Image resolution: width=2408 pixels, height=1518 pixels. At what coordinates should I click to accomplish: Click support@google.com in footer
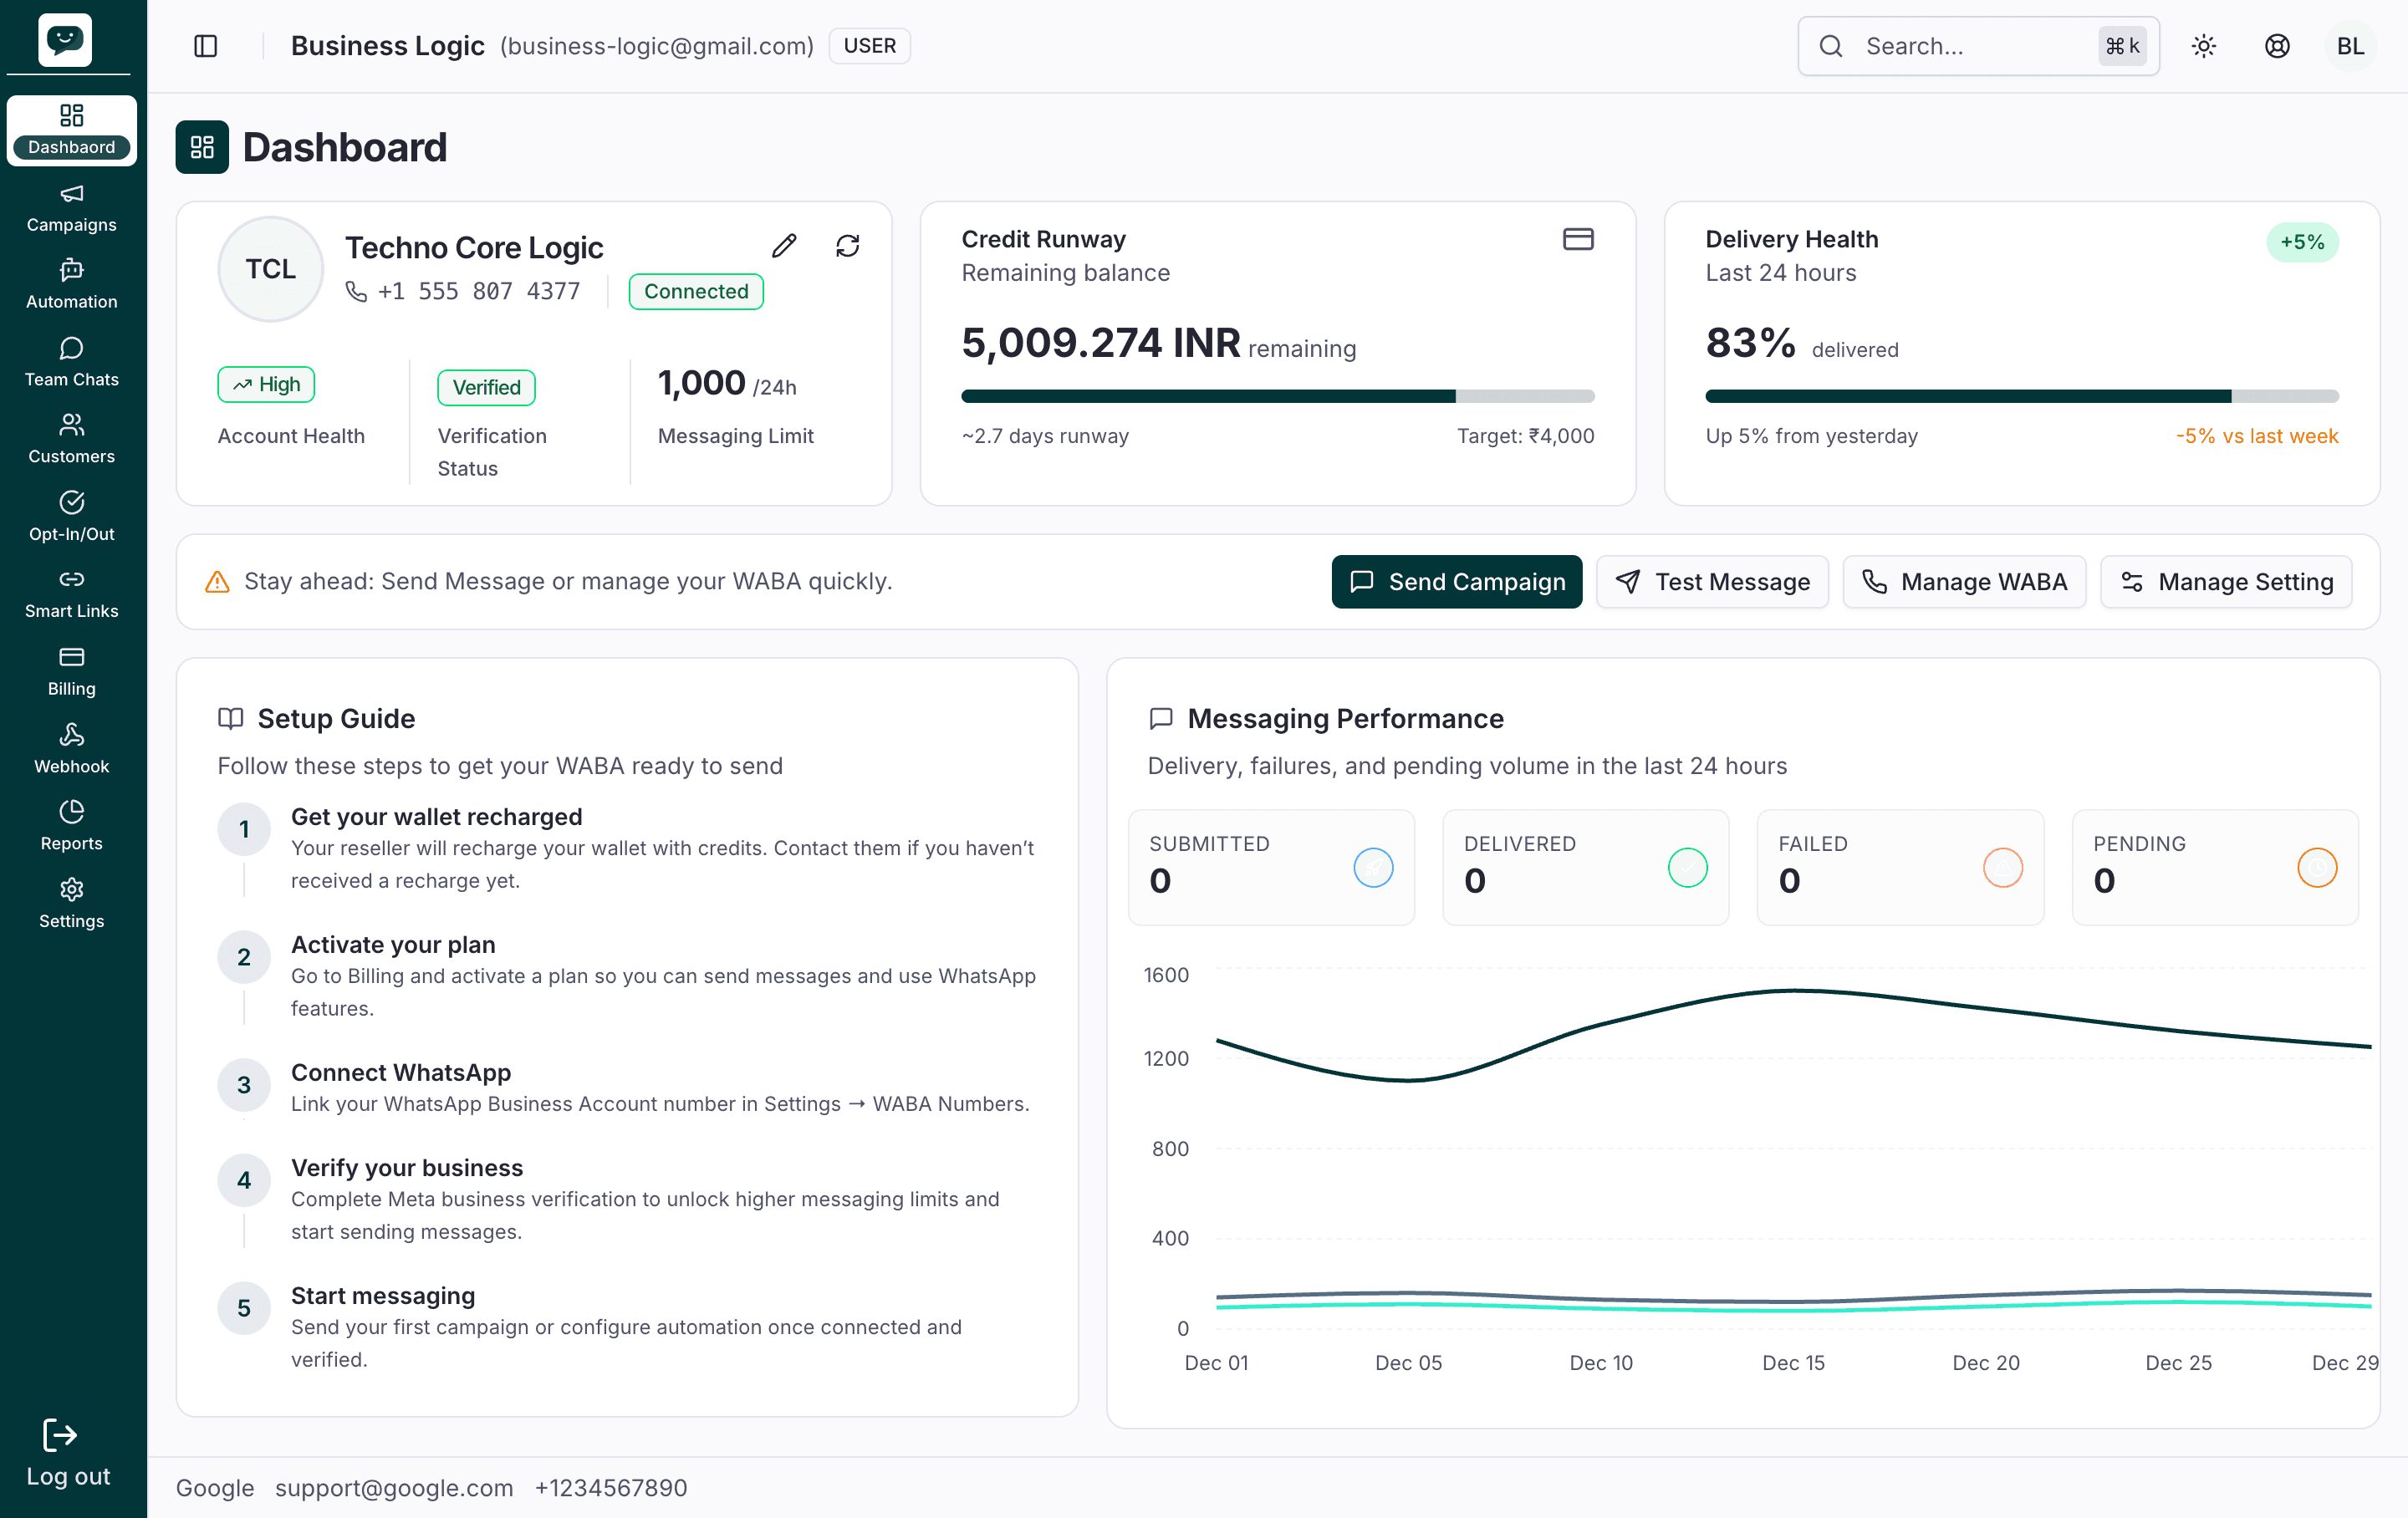click(x=394, y=1488)
